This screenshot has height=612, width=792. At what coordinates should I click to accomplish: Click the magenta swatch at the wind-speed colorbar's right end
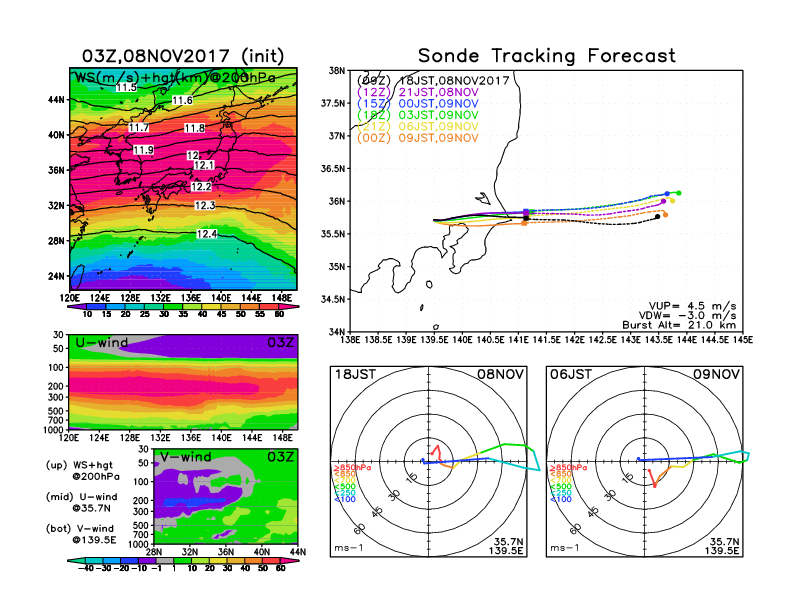pos(288,307)
